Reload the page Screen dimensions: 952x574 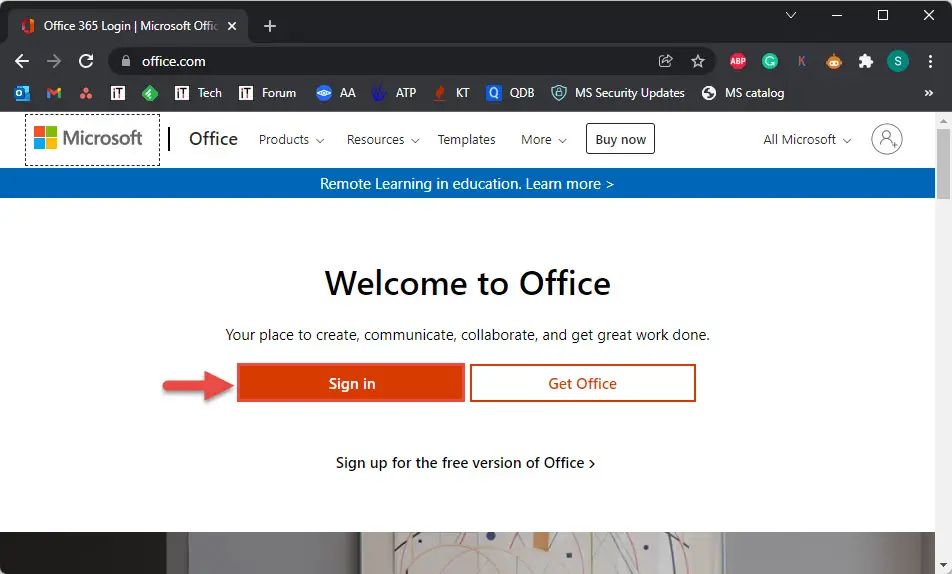(x=86, y=61)
